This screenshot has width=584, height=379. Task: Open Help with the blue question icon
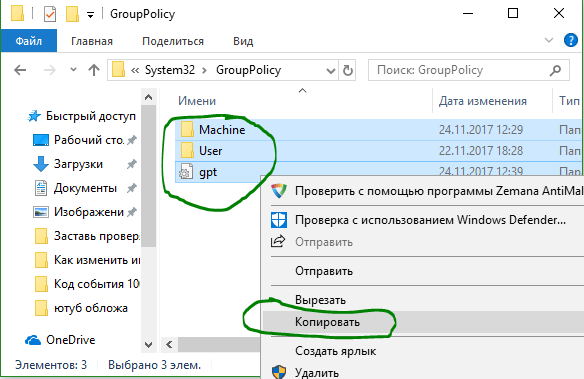(x=571, y=40)
